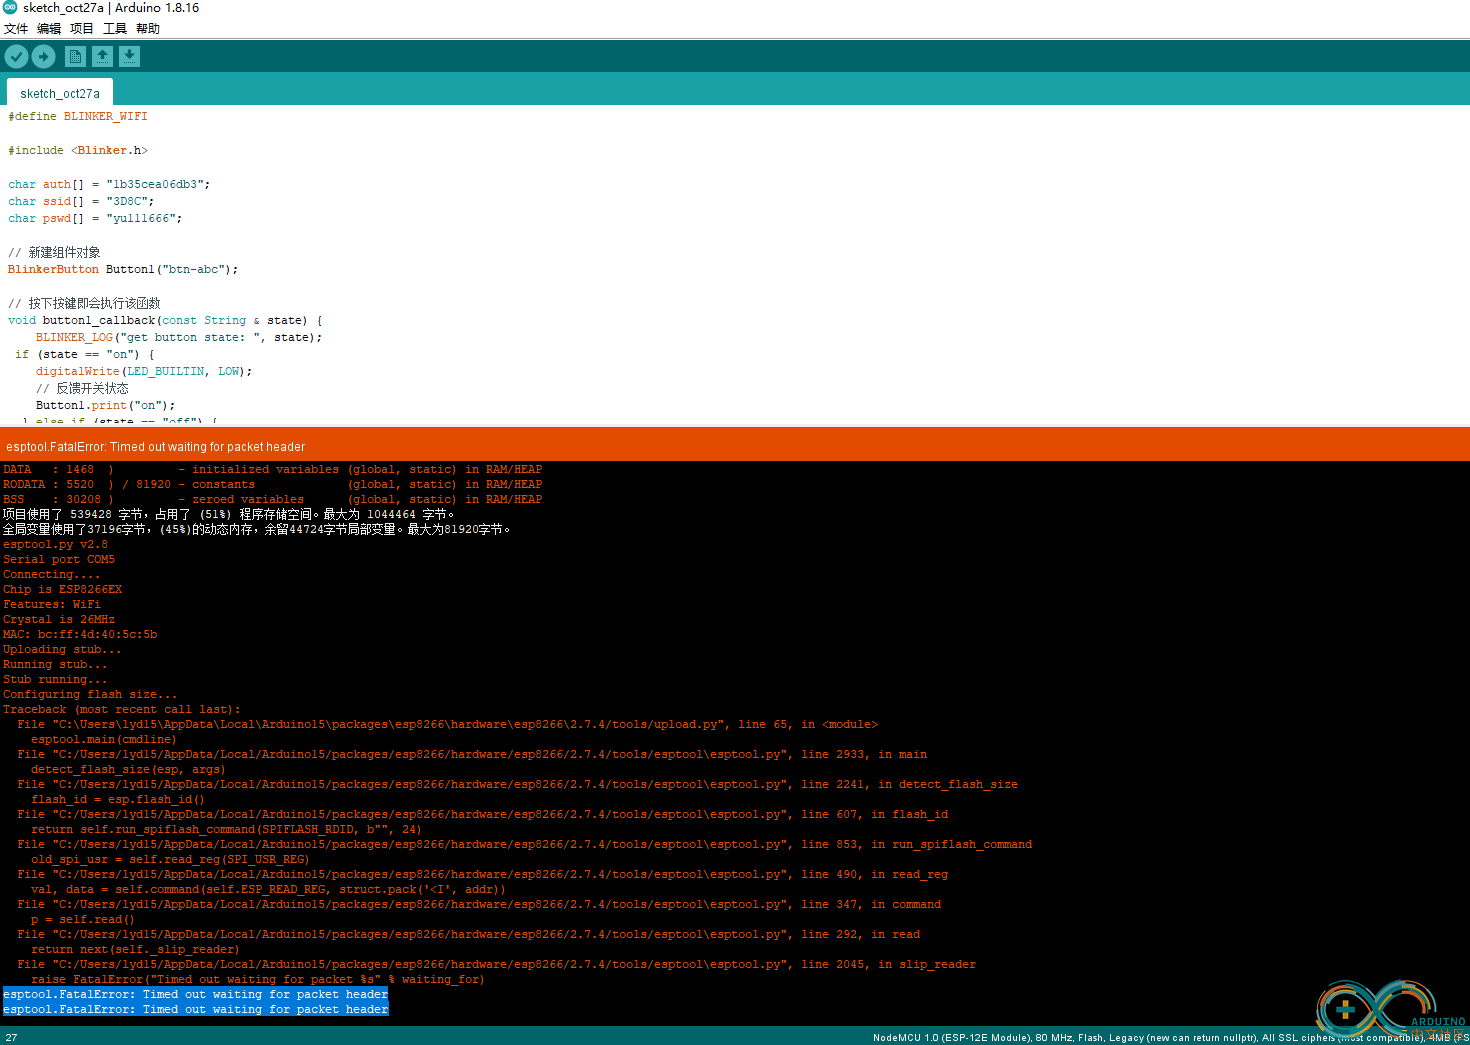Click the 'Crystal is 26MHz' console line

click(x=59, y=619)
